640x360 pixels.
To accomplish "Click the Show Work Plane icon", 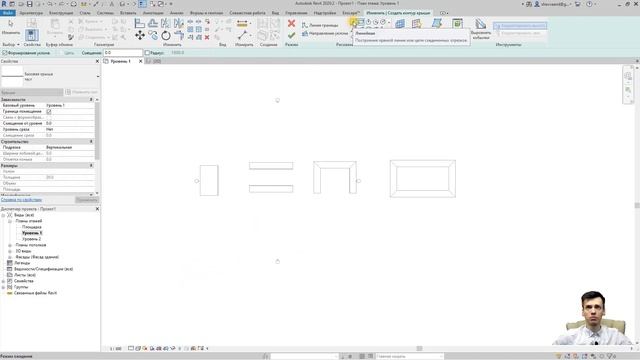I will coord(416,24).
